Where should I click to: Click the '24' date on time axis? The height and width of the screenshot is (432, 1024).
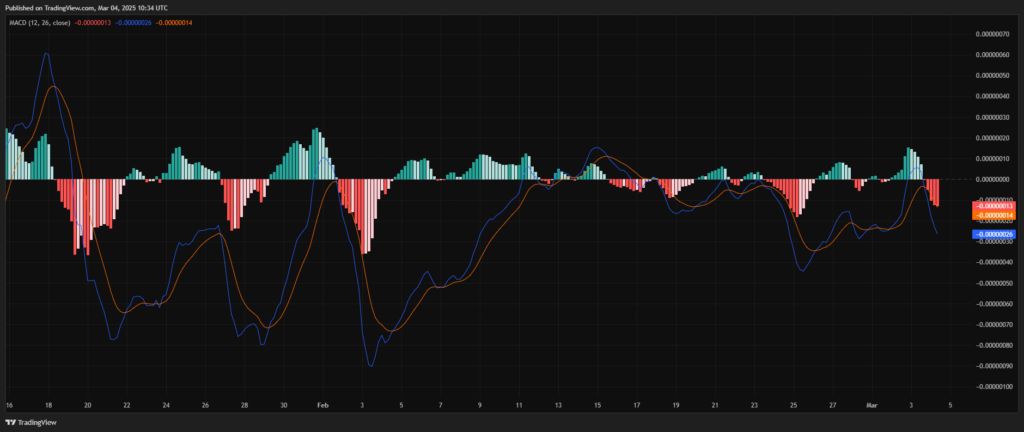[x=166, y=405]
